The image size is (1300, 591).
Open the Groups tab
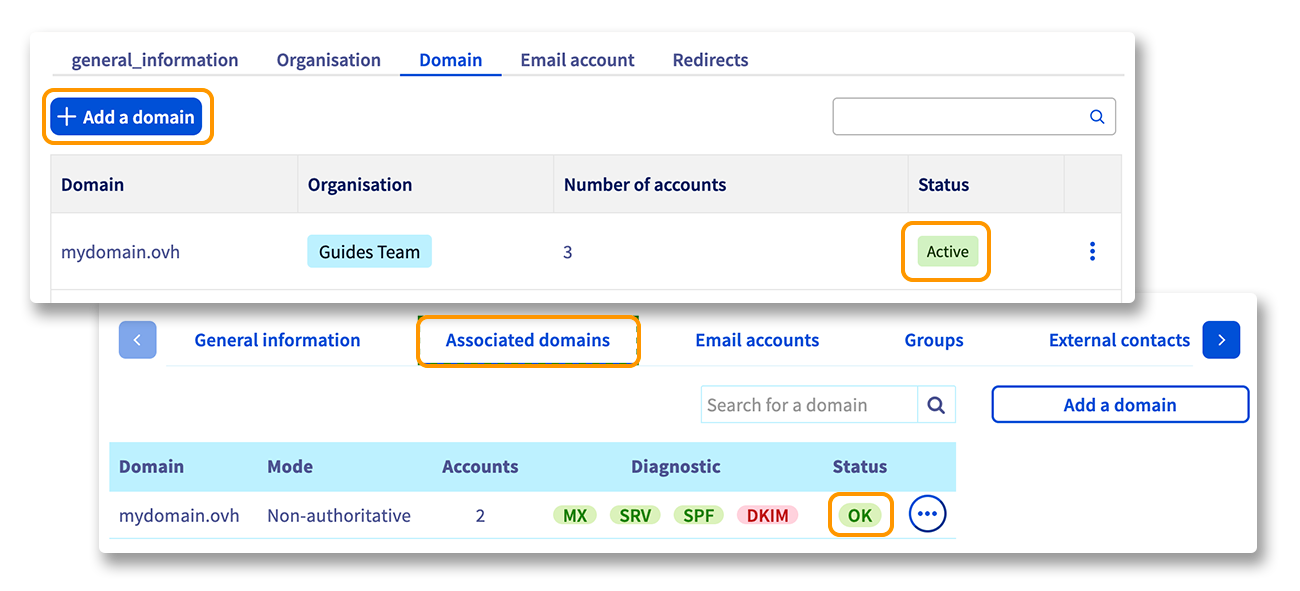tap(933, 340)
